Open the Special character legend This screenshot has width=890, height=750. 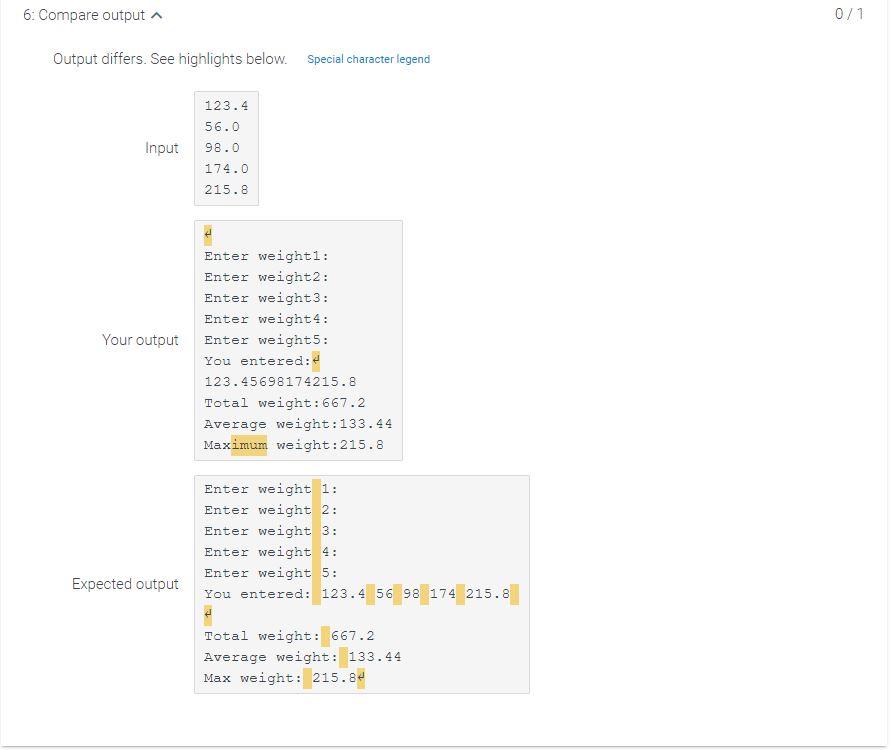(370, 59)
